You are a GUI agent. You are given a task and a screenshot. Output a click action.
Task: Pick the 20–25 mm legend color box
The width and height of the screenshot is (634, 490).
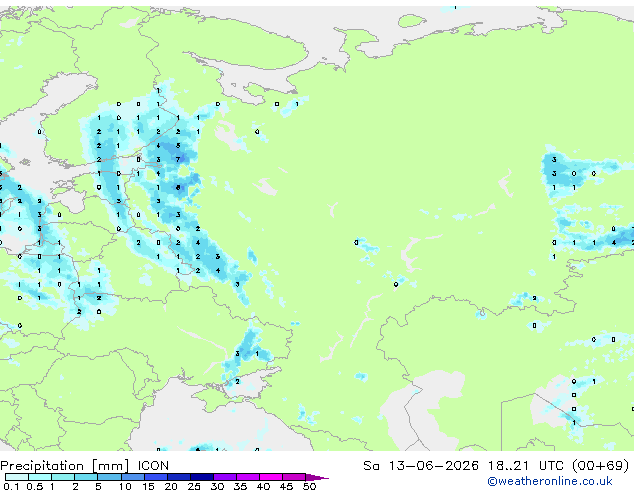click(x=178, y=477)
